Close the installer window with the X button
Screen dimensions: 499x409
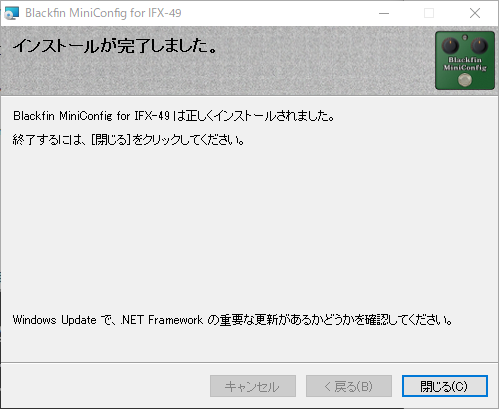[475, 13]
